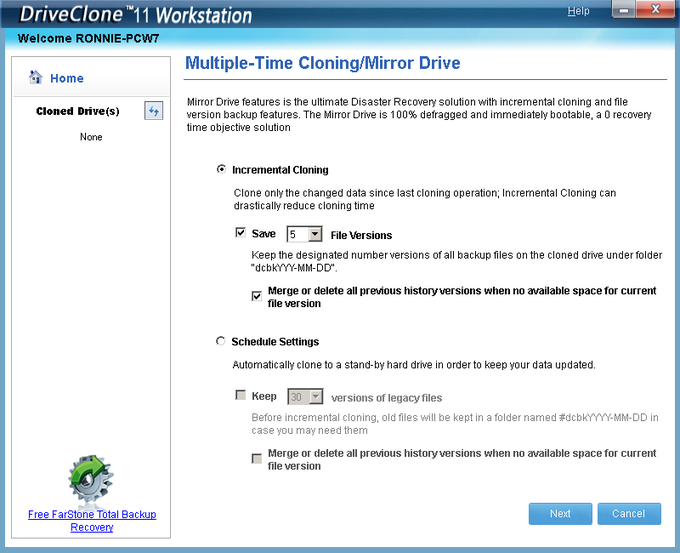Expand the Keep versions number dropdown
This screenshot has height=553, width=680.
pos(314,398)
